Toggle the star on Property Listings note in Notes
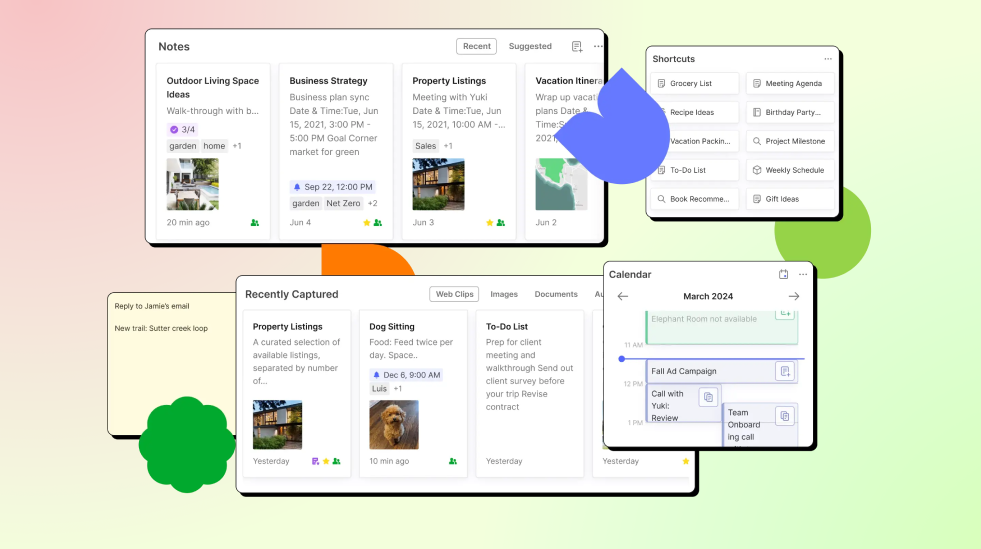Screen dimensions: 981x549 click(489, 223)
